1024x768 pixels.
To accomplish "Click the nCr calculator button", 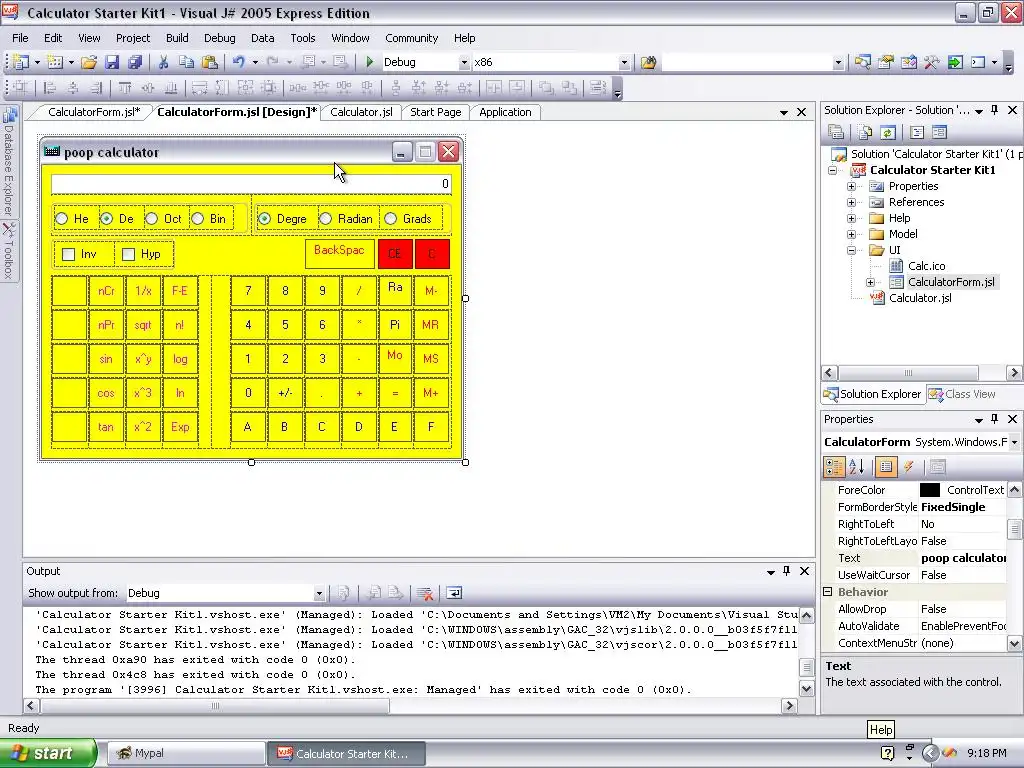I will (106, 291).
